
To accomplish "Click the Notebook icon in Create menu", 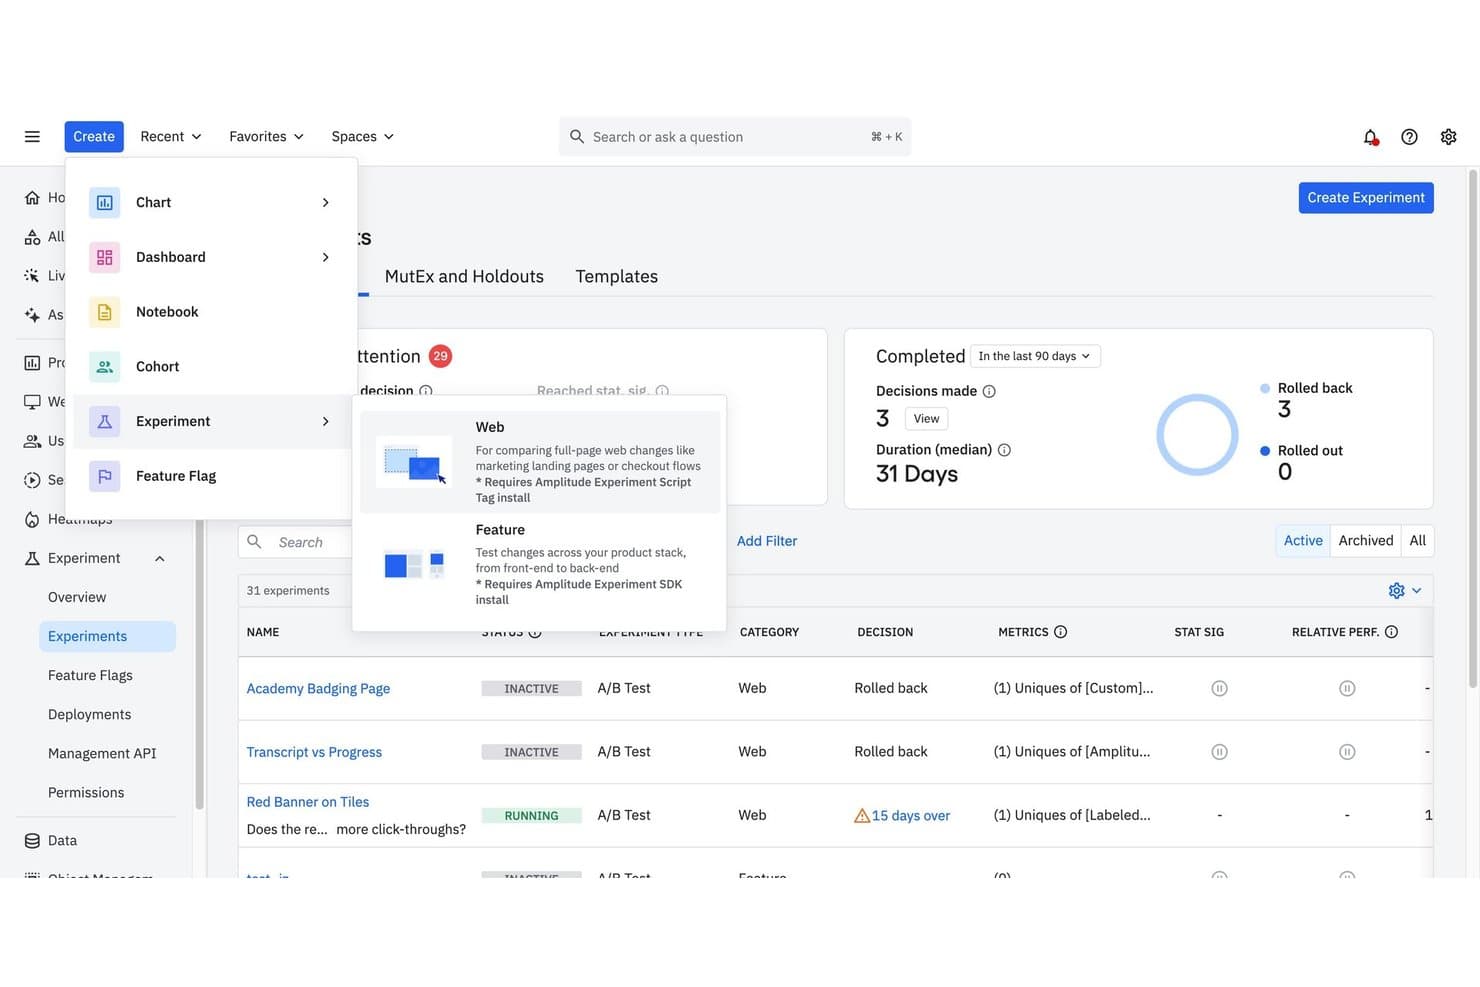I will 104,312.
